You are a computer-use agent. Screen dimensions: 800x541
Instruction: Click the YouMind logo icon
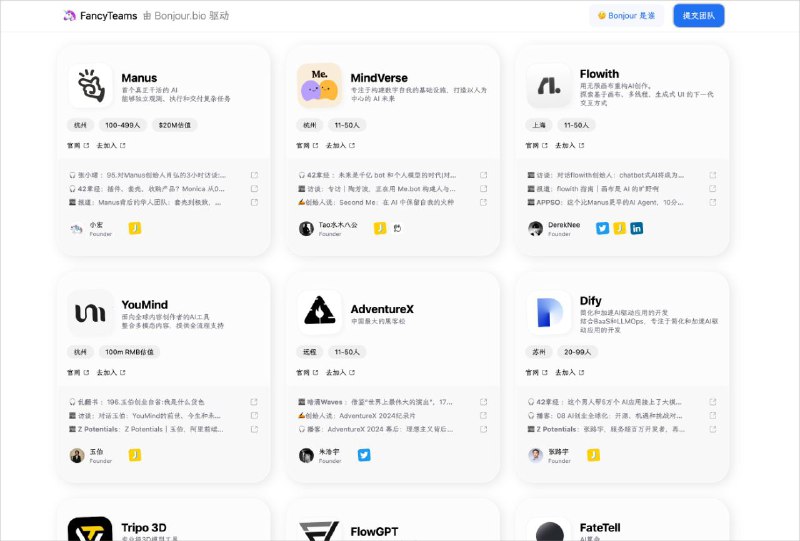[90, 312]
